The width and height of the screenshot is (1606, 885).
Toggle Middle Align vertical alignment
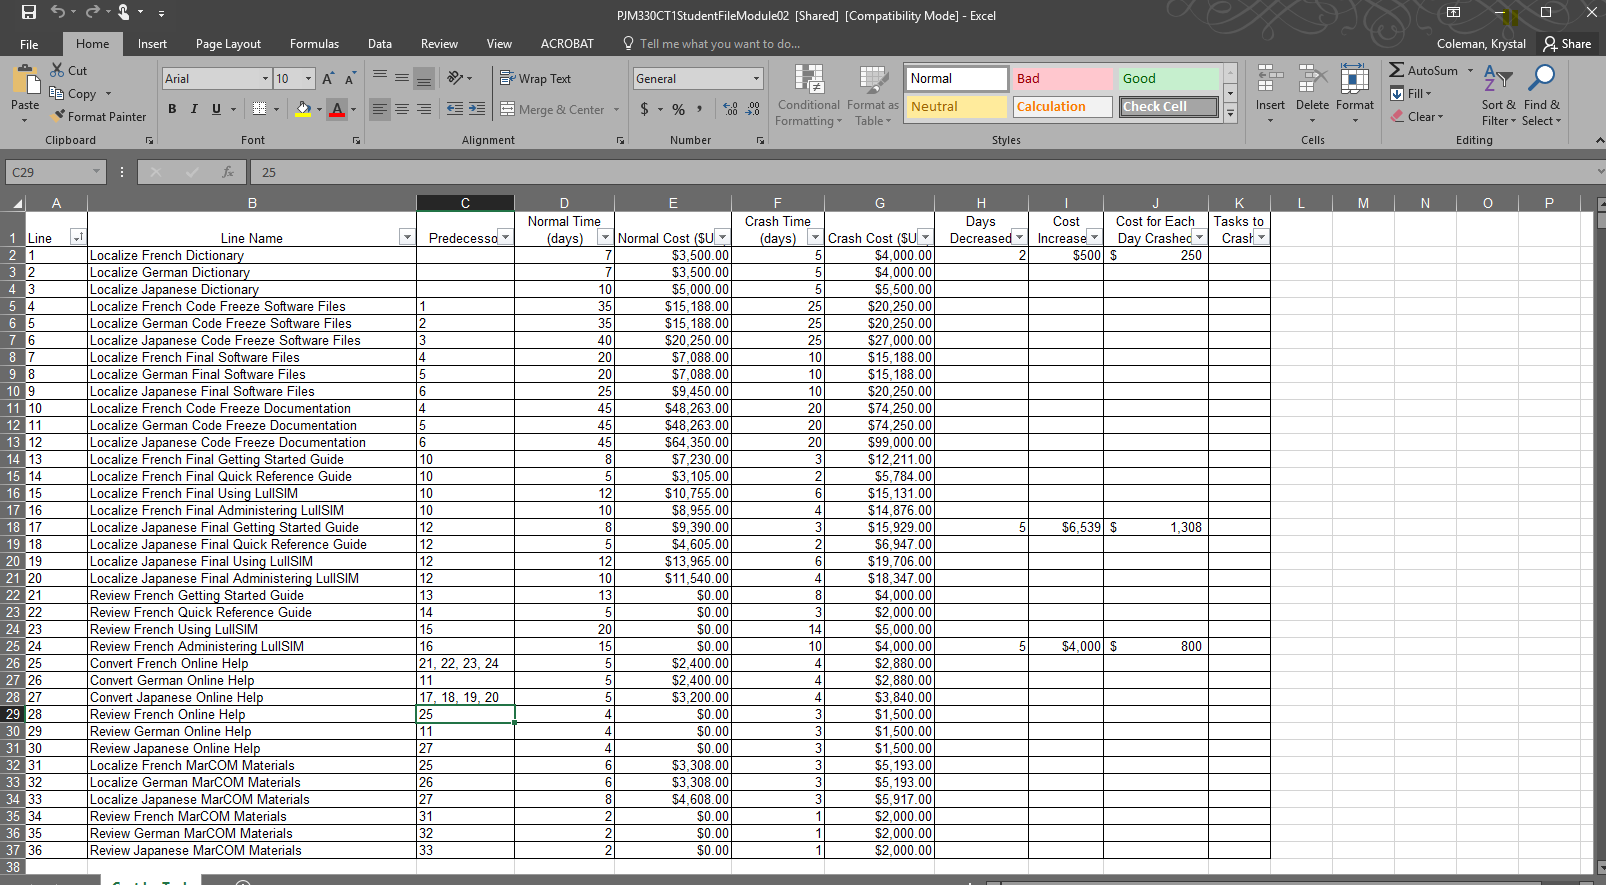[401, 78]
